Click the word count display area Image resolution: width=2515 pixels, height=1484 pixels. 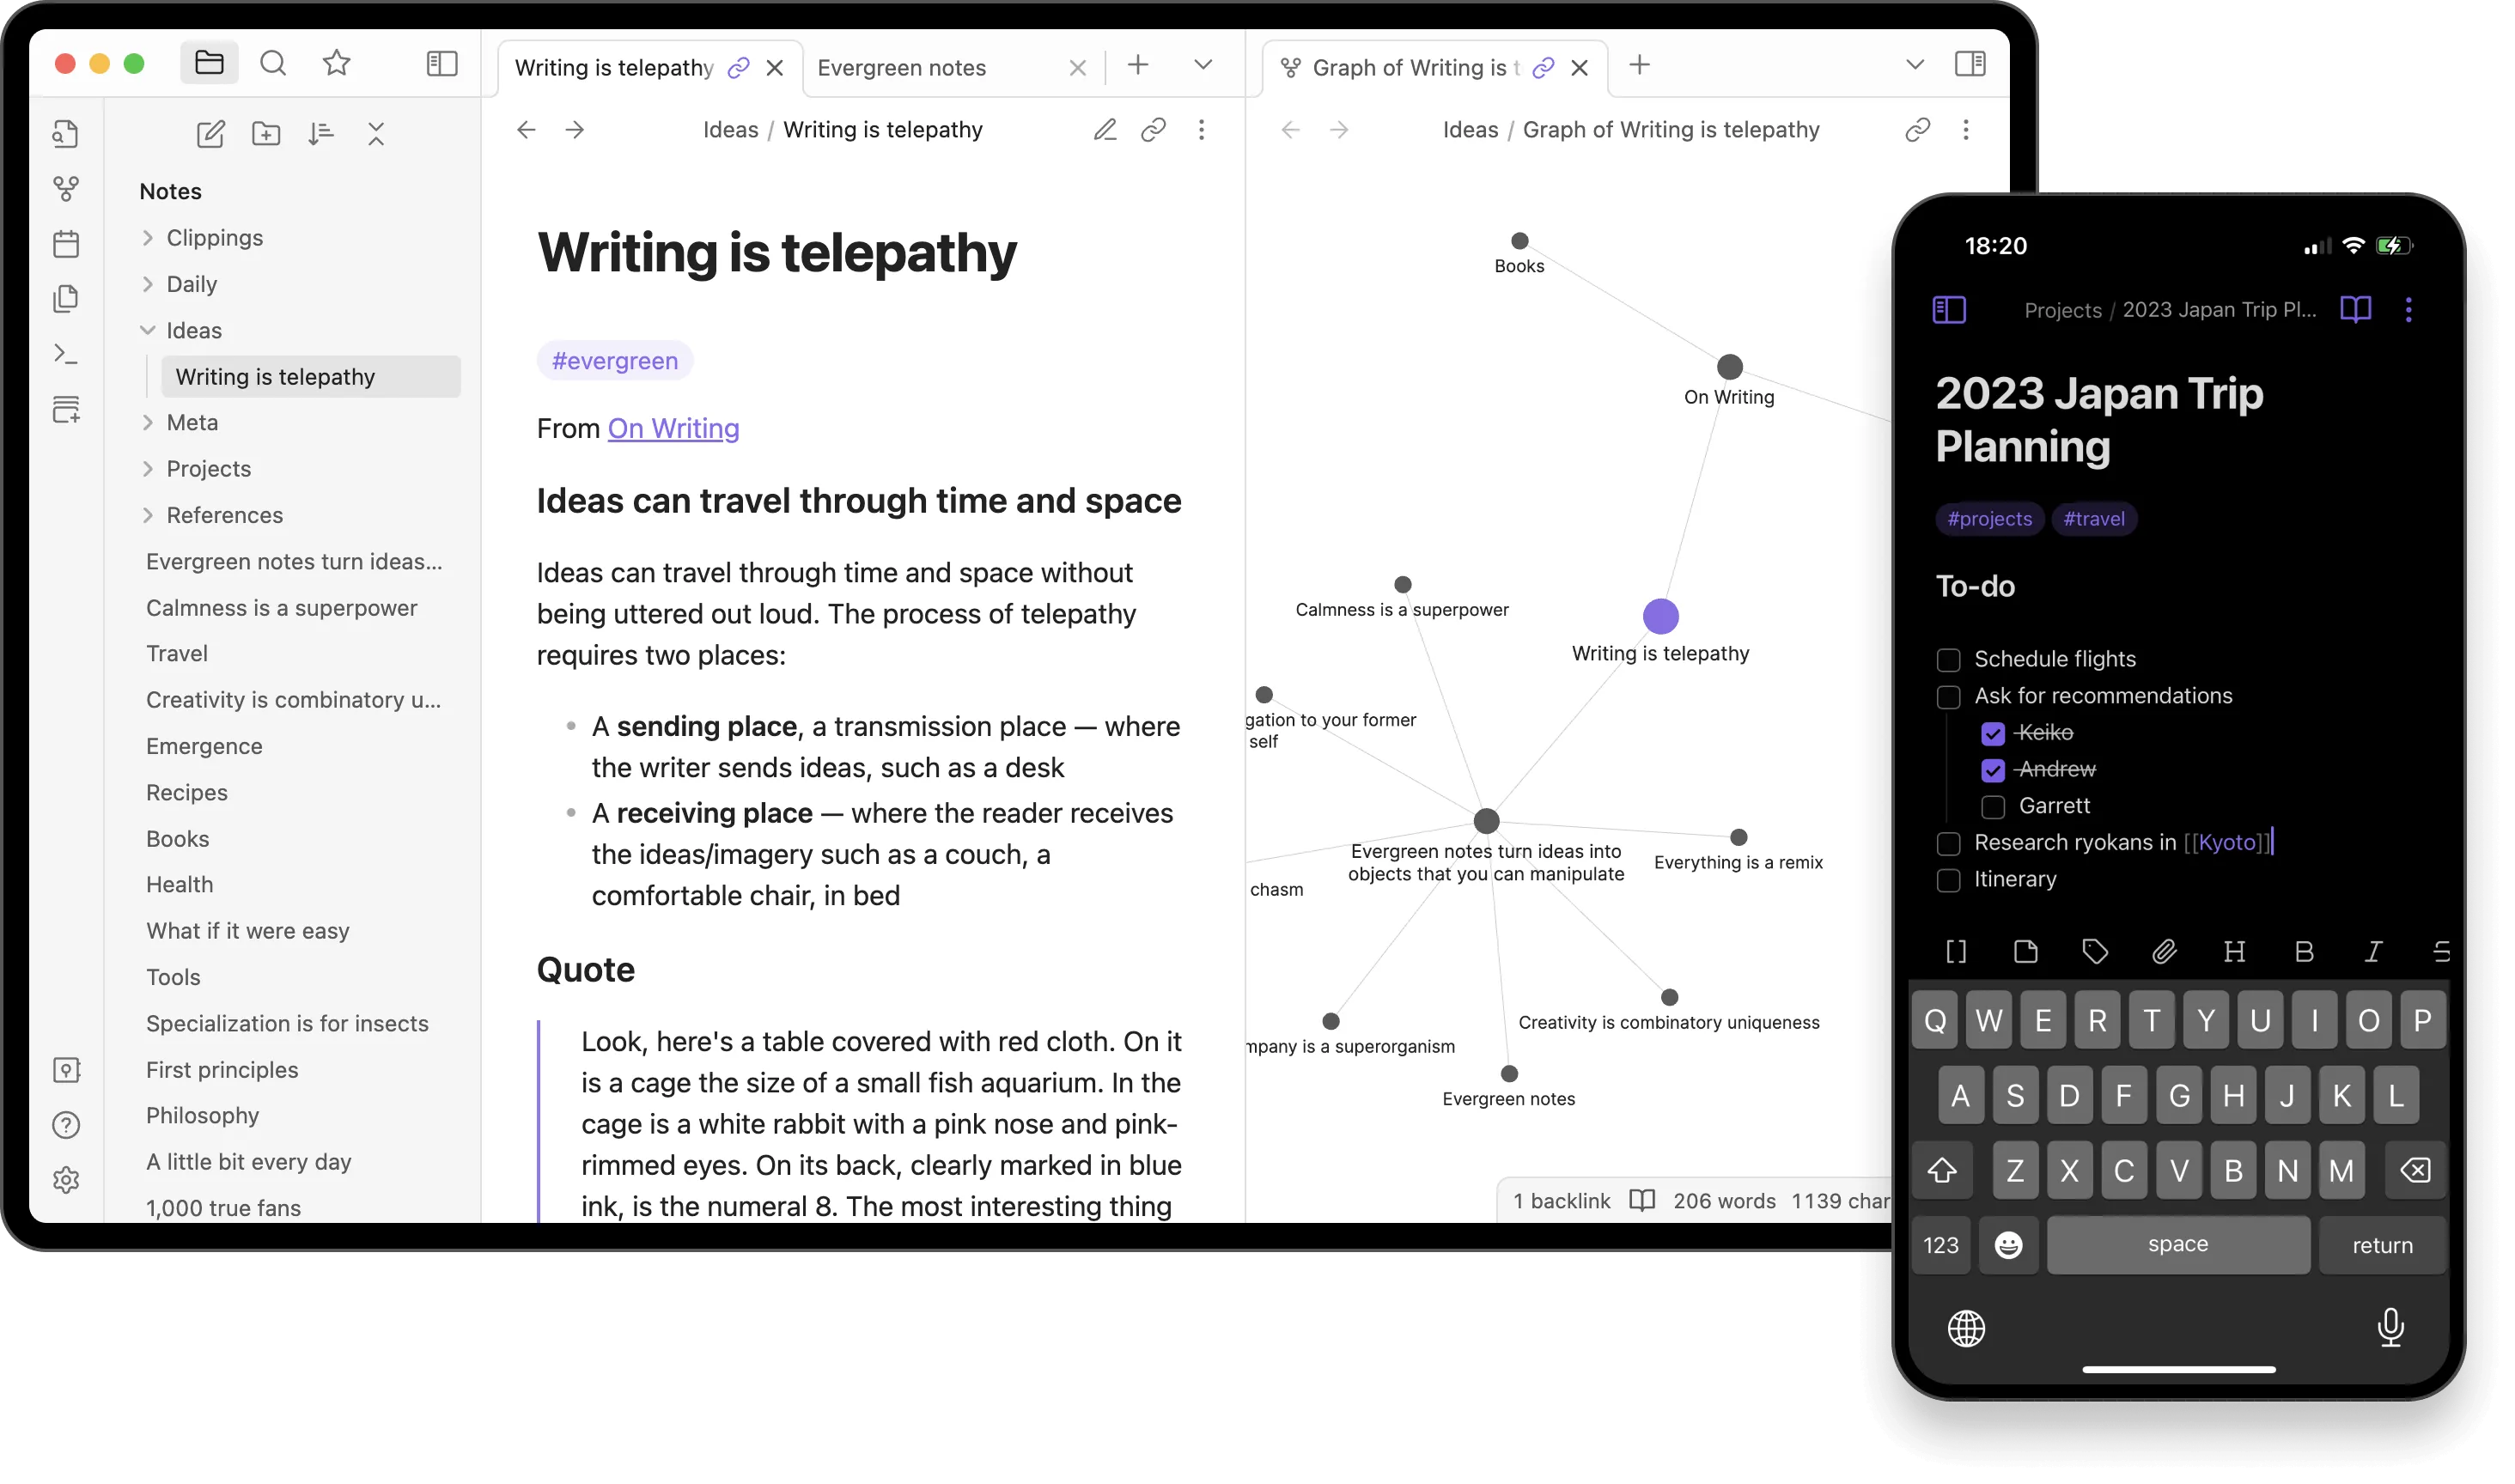click(1724, 1200)
